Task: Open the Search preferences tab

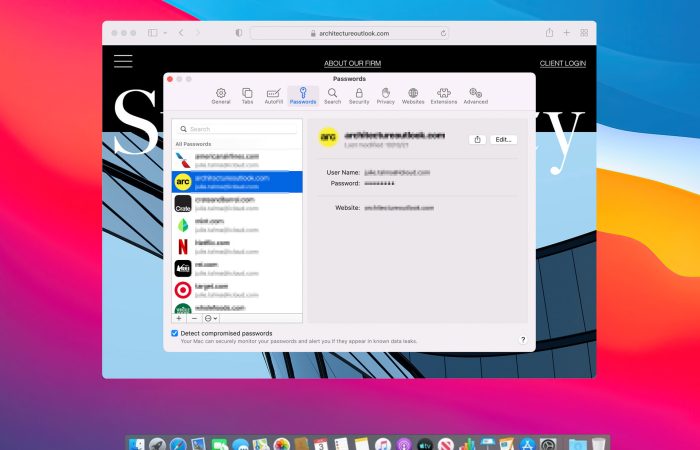Action: [332, 96]
